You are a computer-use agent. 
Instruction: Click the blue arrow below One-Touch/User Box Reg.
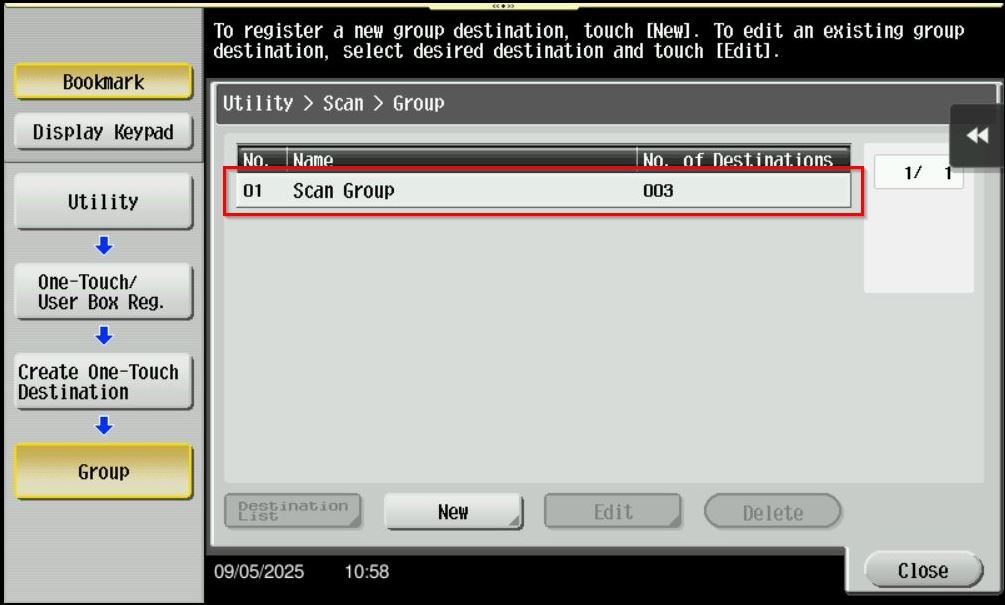click(x=104, y=336)
